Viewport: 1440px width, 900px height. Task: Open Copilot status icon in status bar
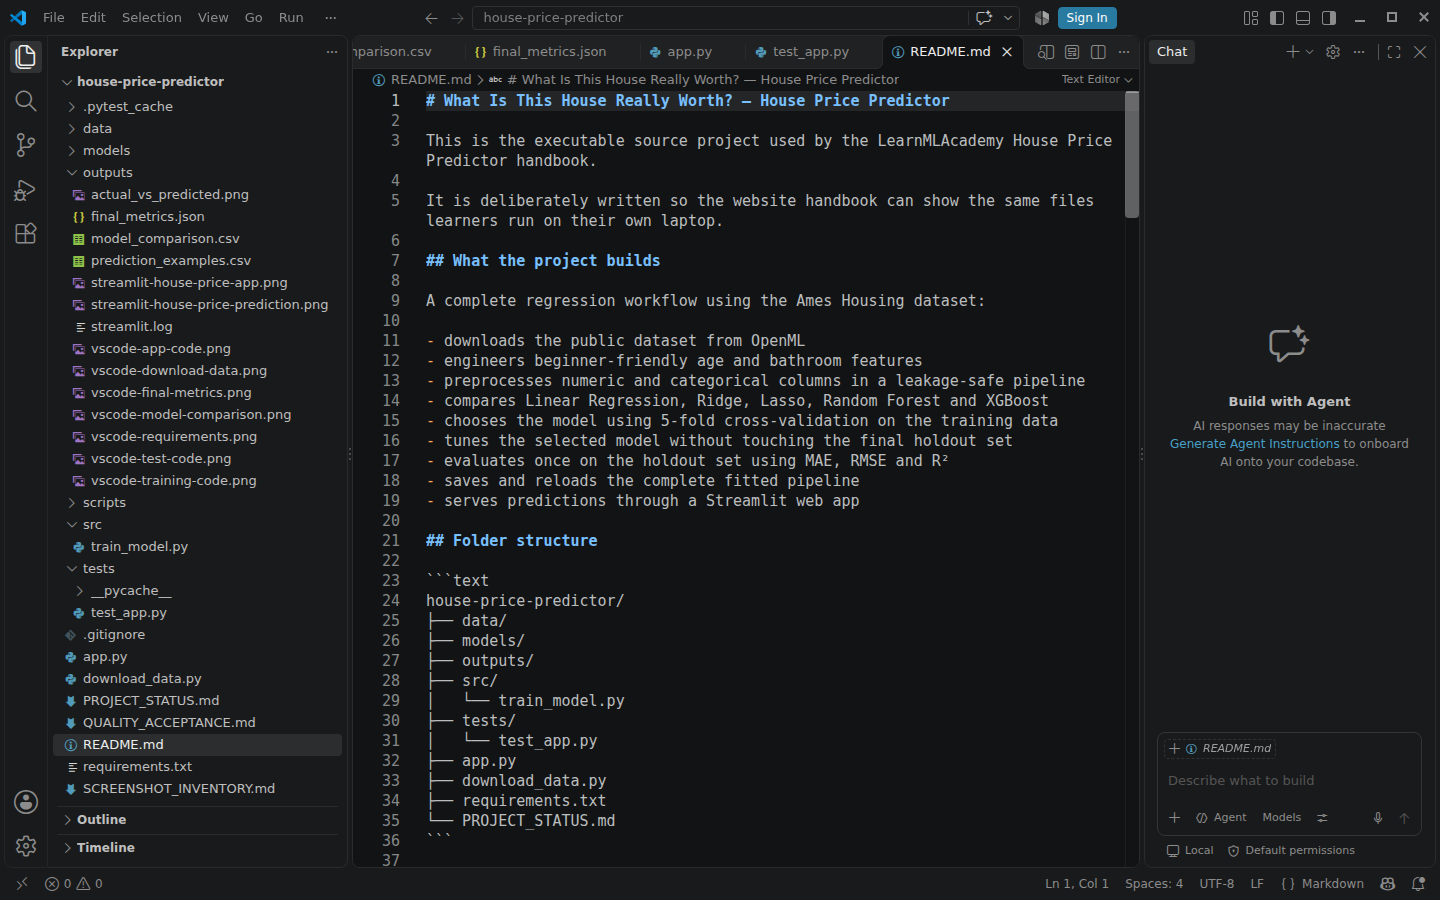tap(1388, 884)
